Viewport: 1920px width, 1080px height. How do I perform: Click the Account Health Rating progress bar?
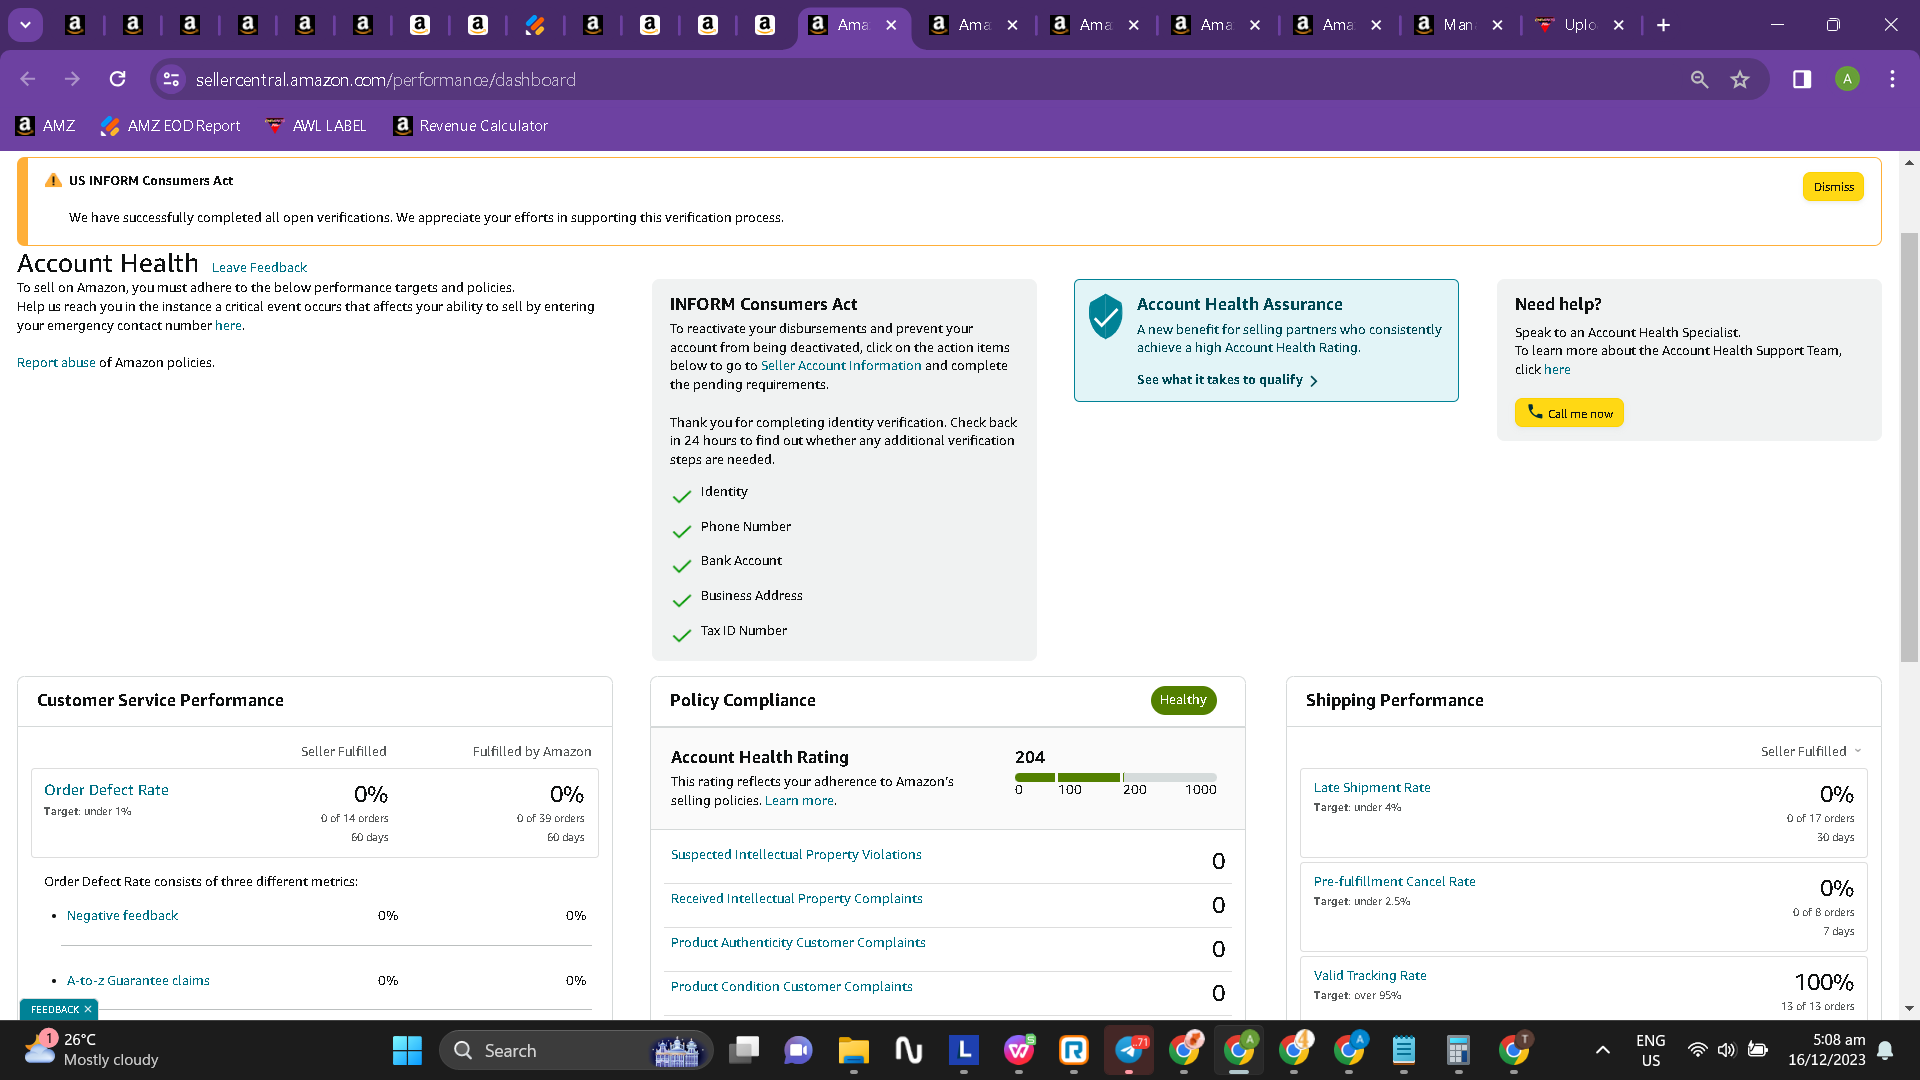[x=1116, y=777]
